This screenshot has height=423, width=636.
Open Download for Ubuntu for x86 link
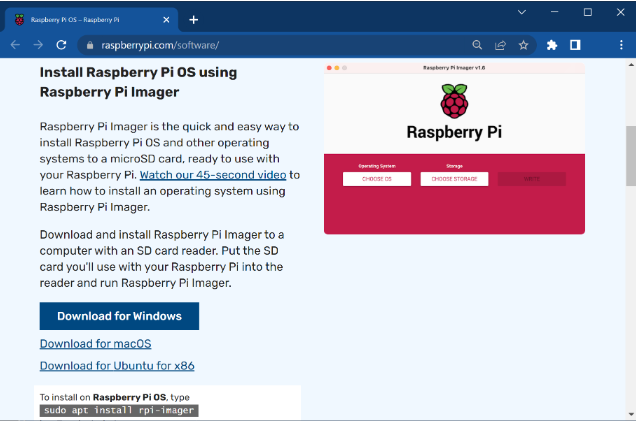click(x=117, y=366)
